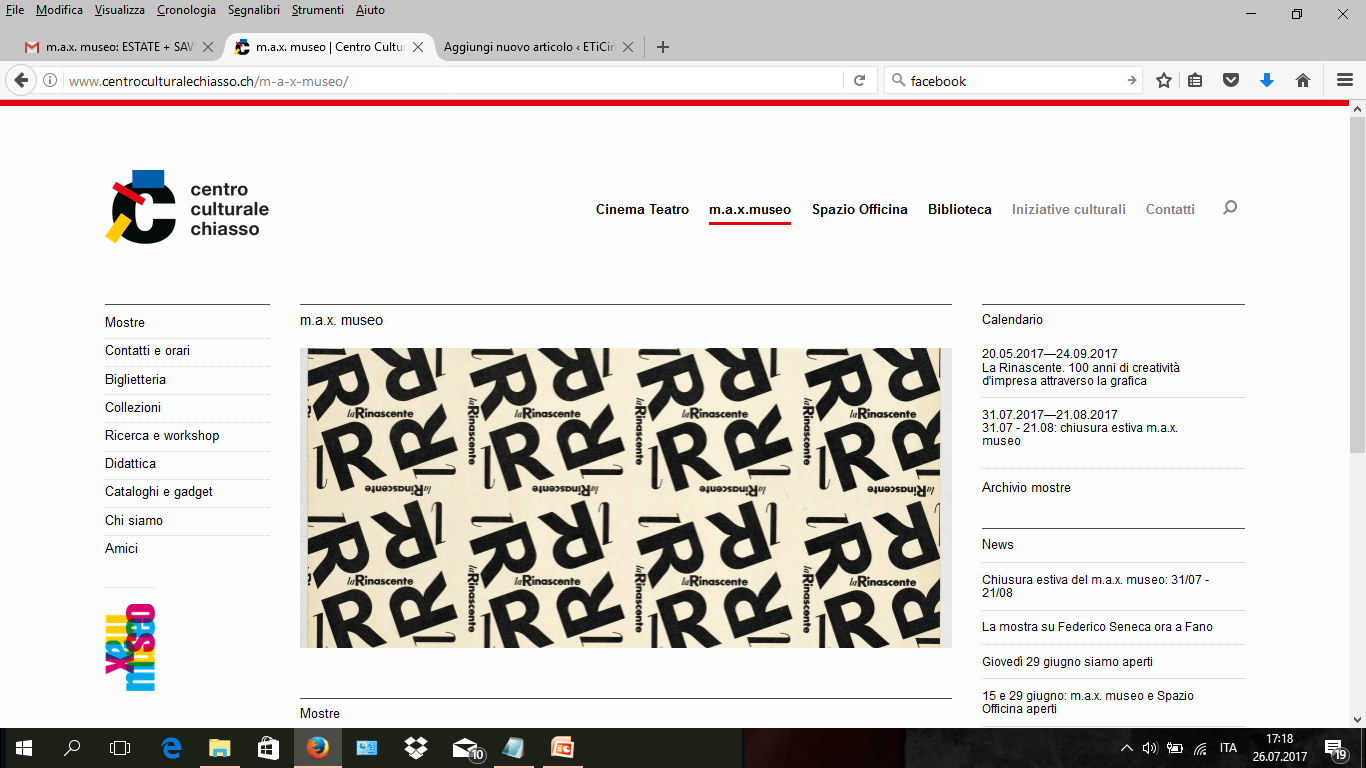Open the File menu
Image resolution: width=1366 pixels, height=768 pixels.
pyautogui.click(x=15, y=10)
